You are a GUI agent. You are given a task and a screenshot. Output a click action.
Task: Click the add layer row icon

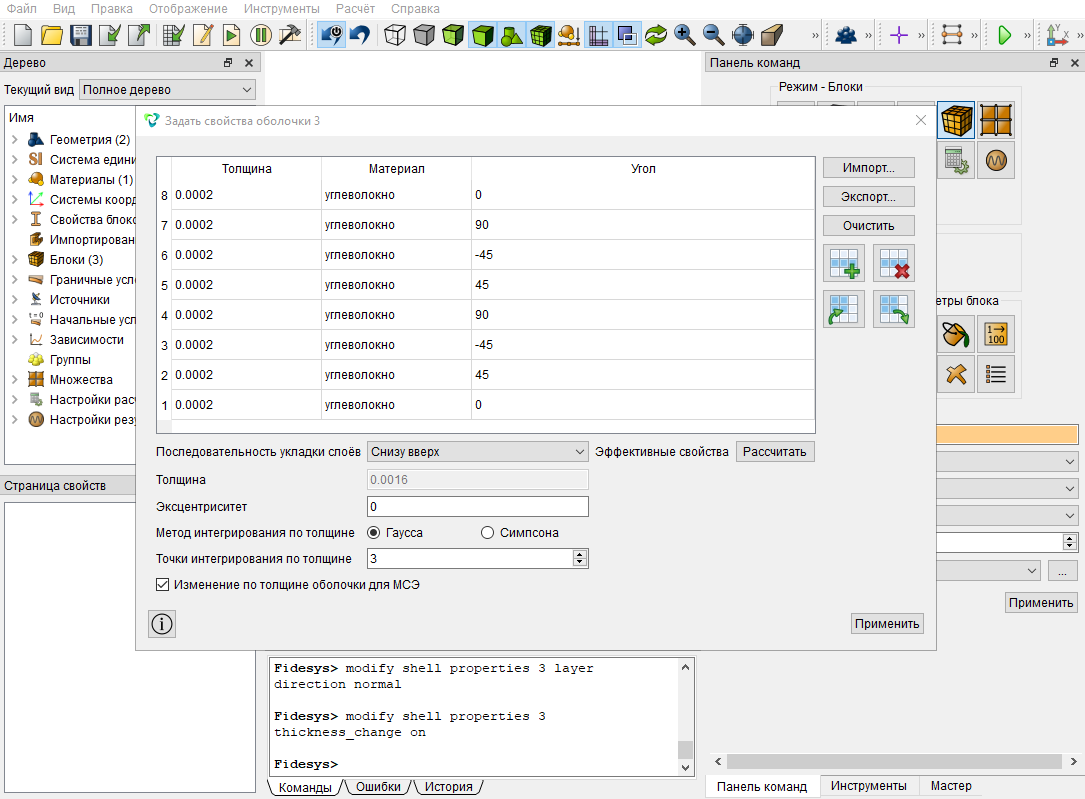(844, 263)
